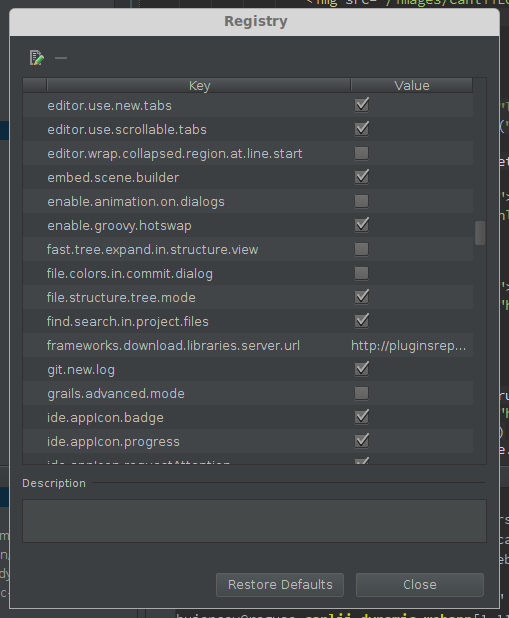Check file.colors.in.commit.dialog checkbox
This screenshot has height=618, width=509.
click(362, 273)
